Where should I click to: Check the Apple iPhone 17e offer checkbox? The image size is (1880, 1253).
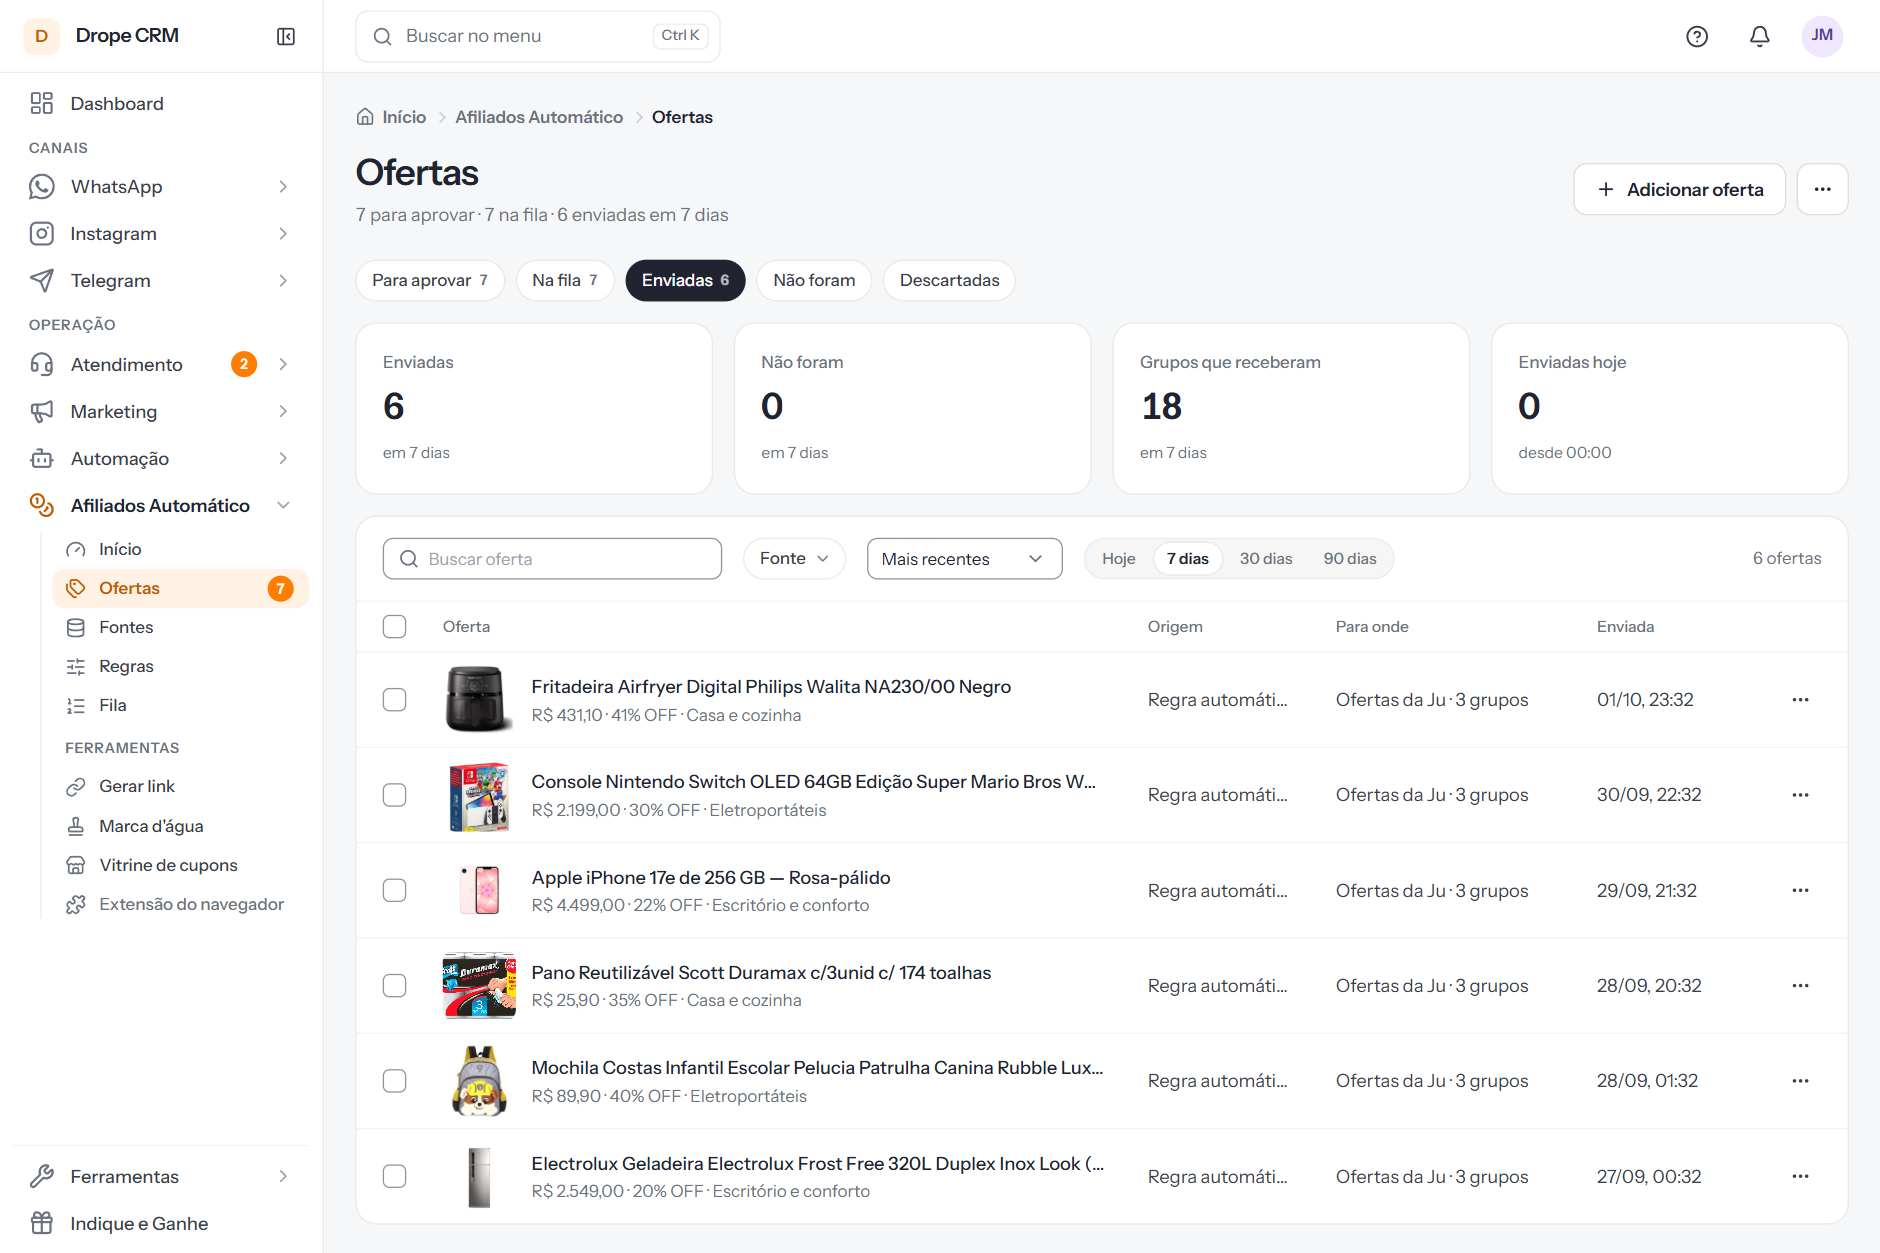(x=395, y=890)
